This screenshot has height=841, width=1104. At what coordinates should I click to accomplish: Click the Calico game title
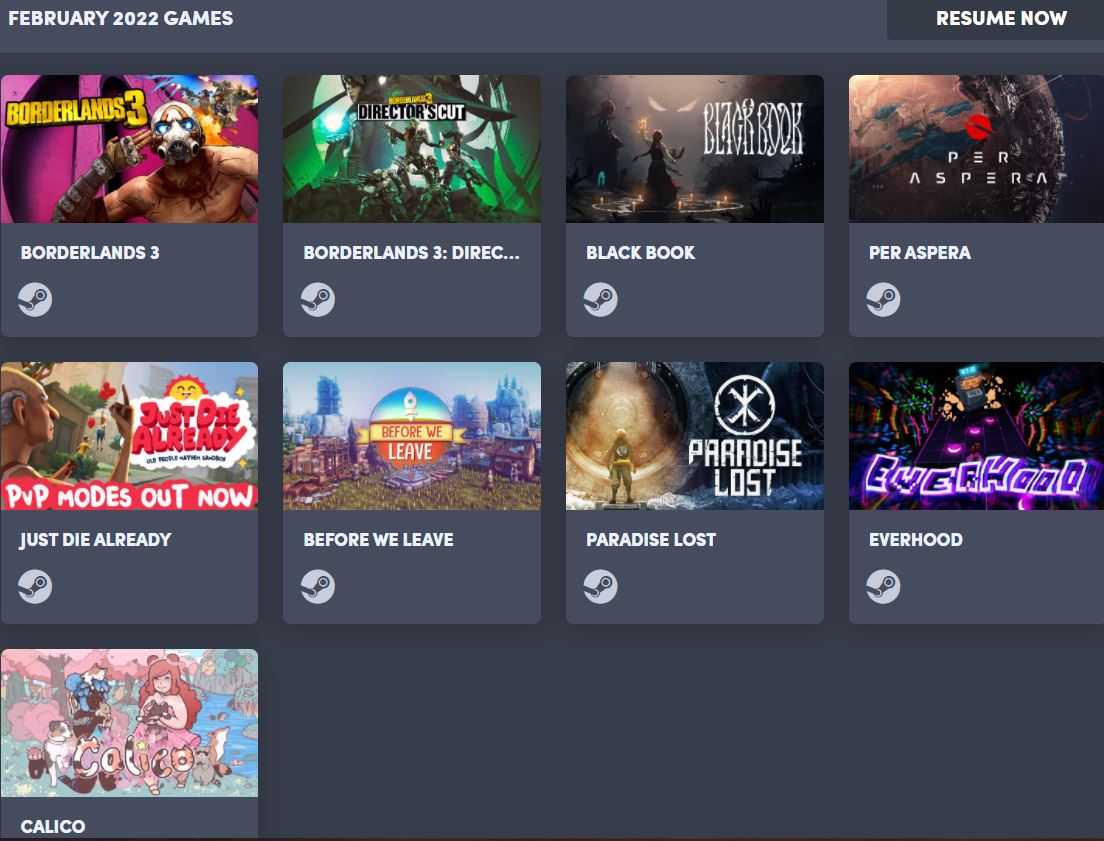point(53,826)
